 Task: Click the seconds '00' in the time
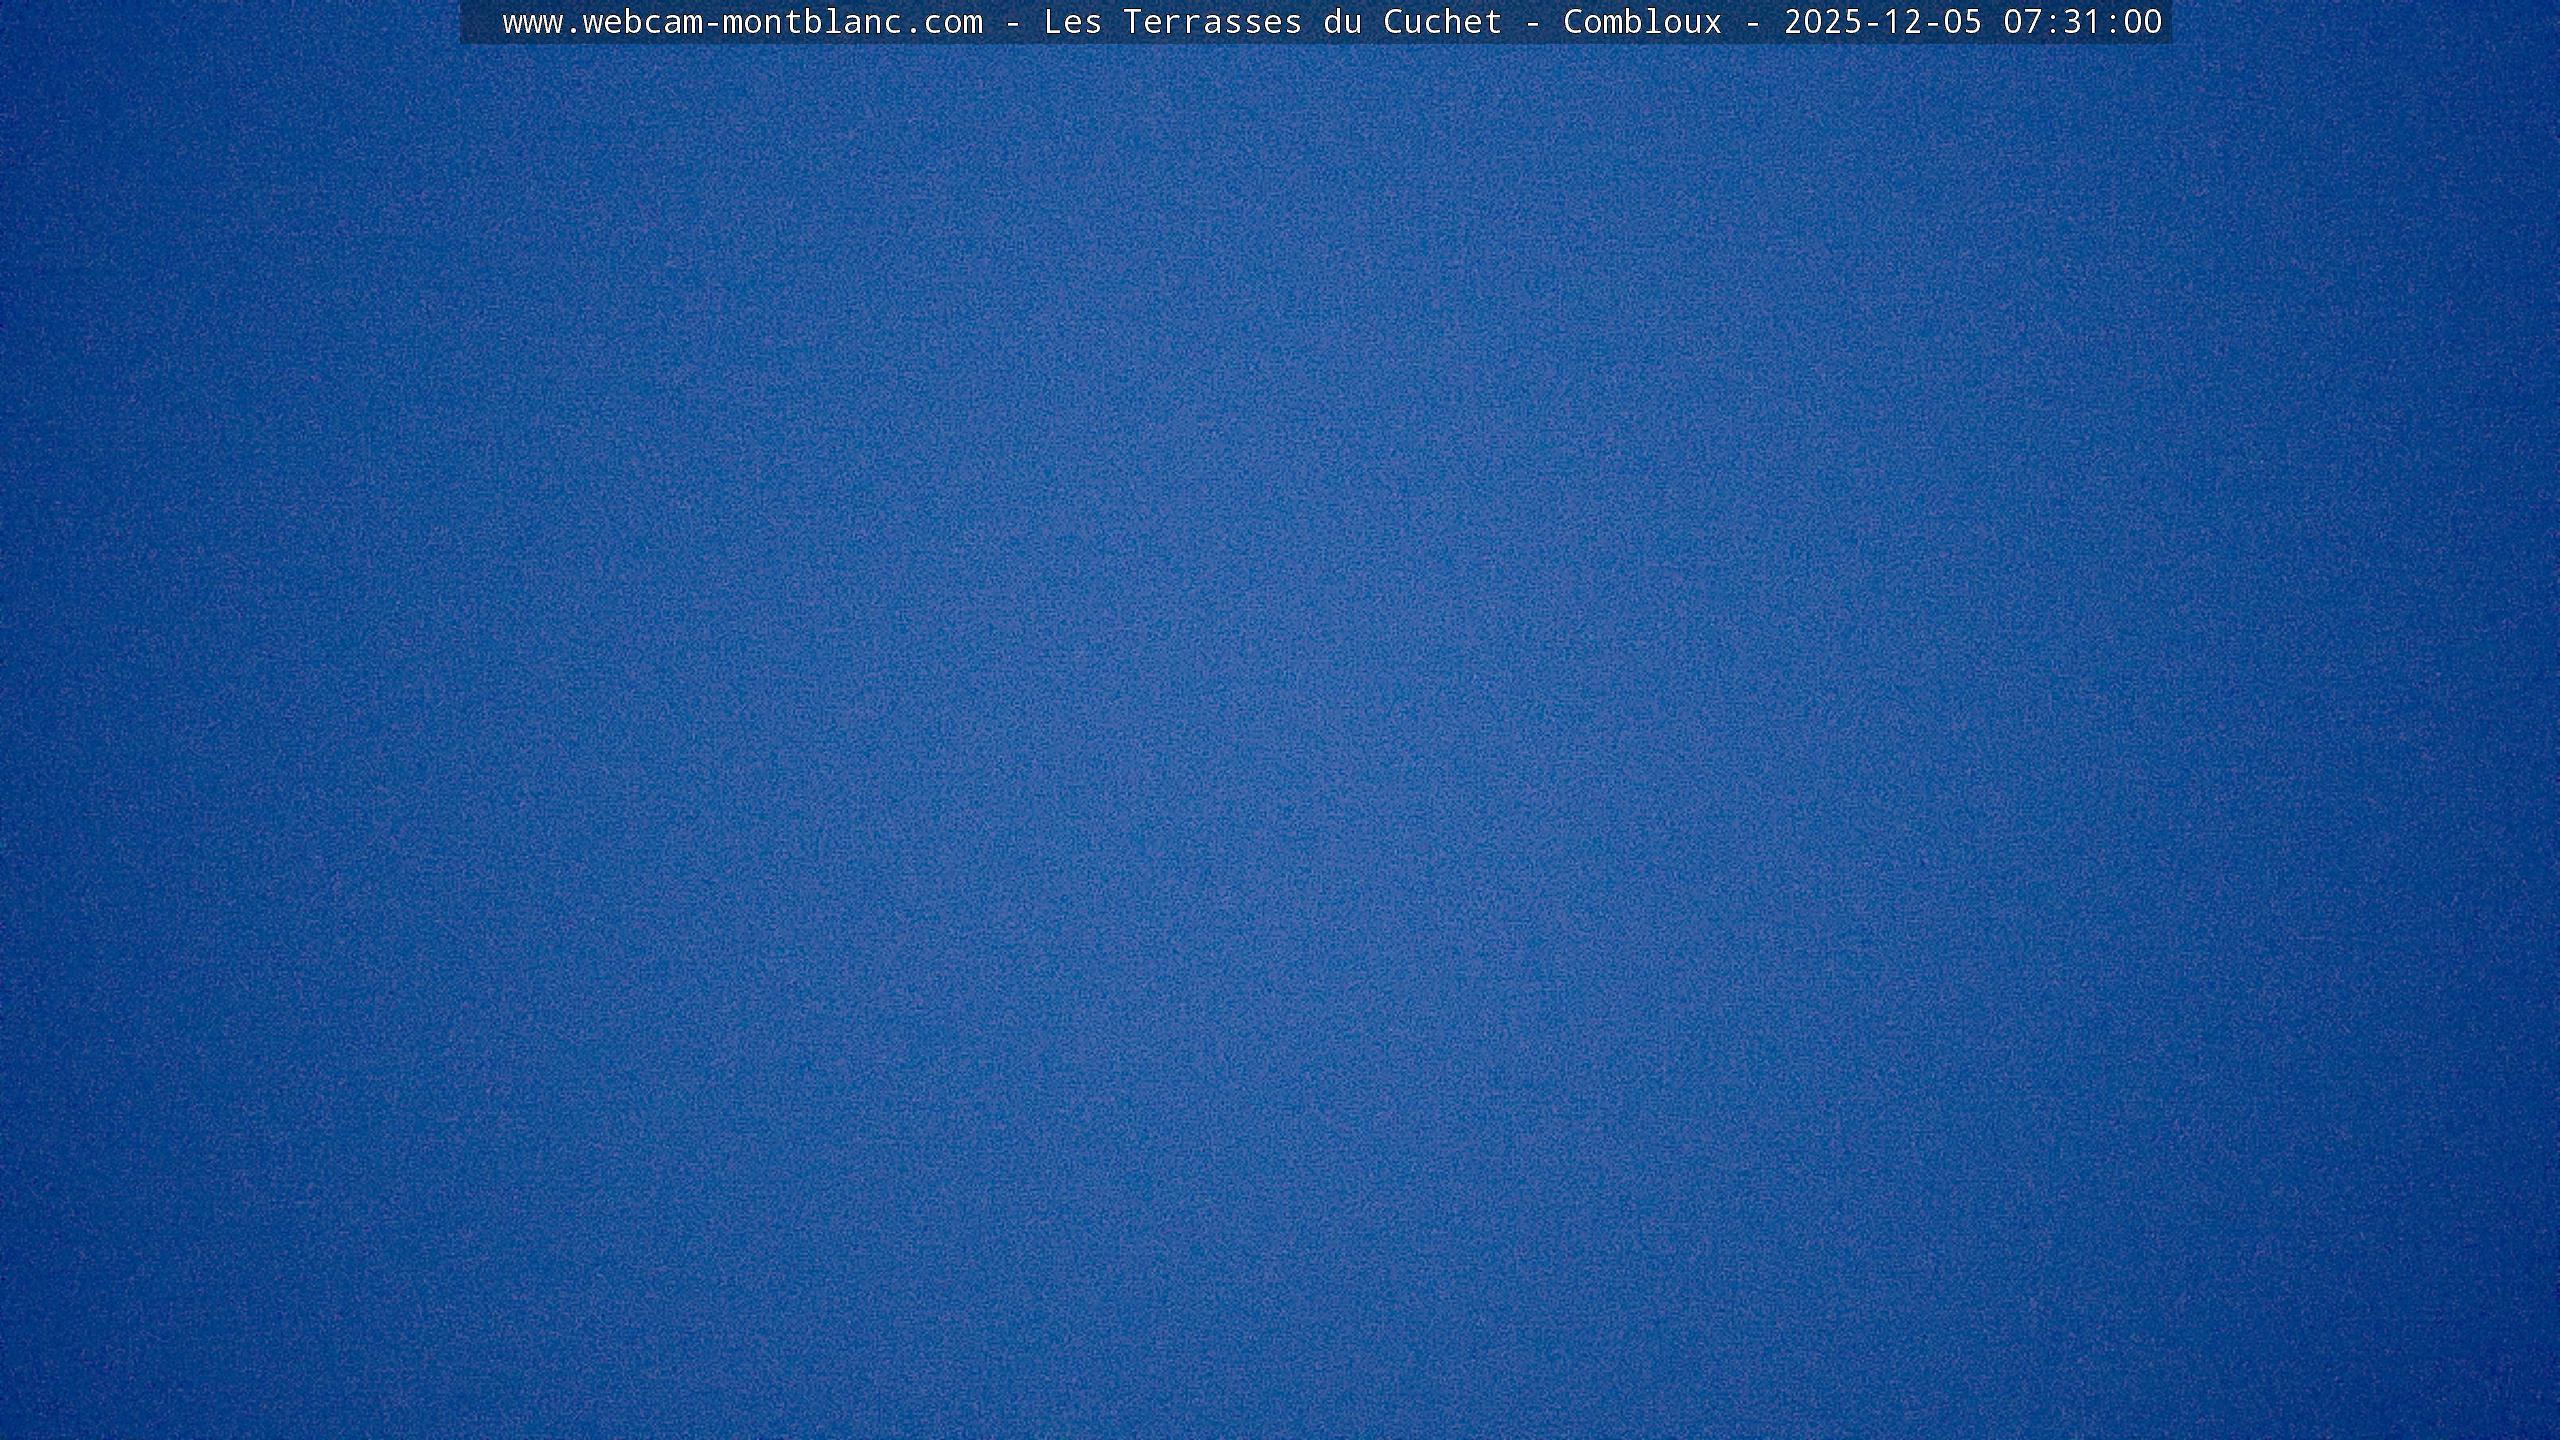(x=2142, y=22)
